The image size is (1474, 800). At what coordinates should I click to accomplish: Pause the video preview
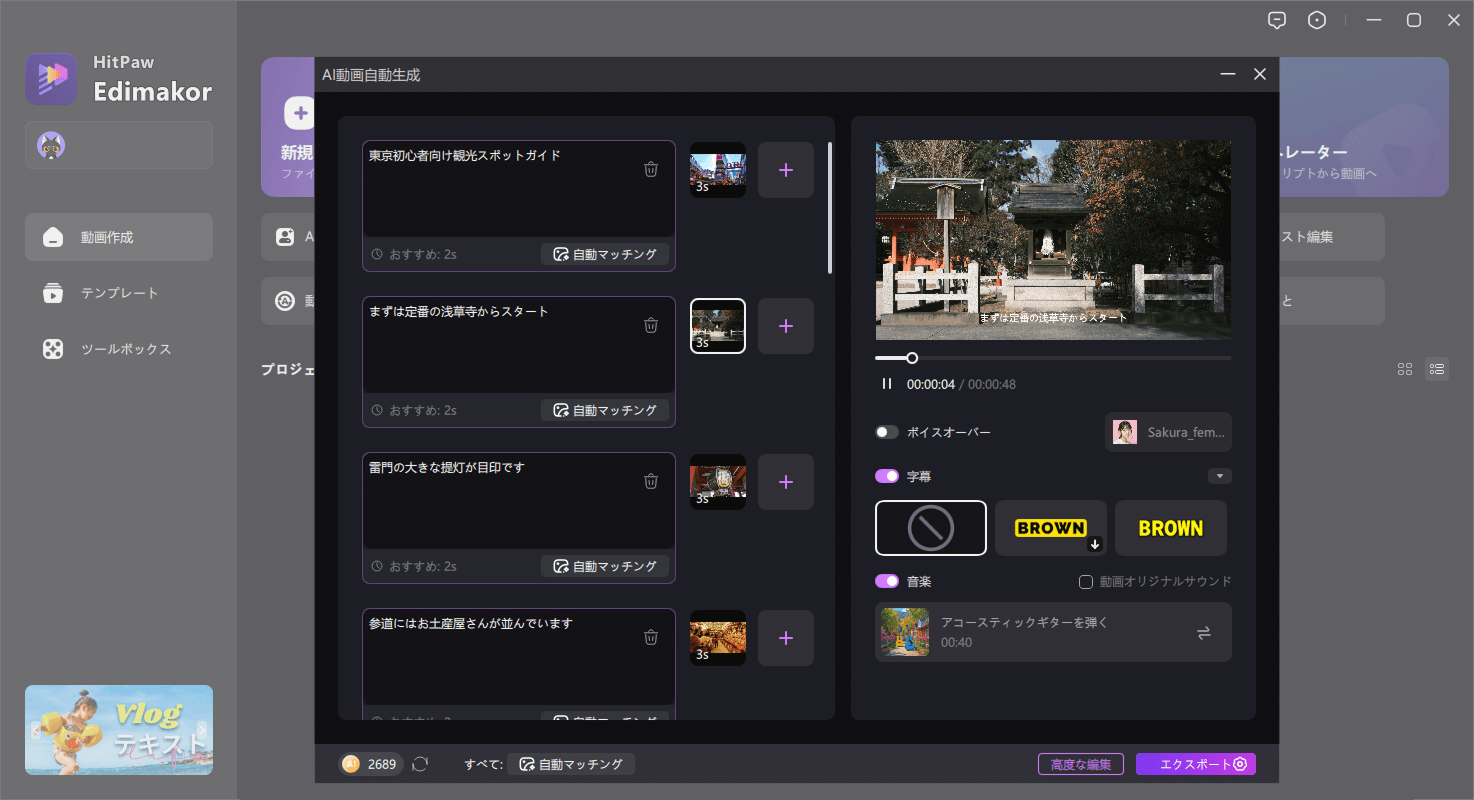886,384
